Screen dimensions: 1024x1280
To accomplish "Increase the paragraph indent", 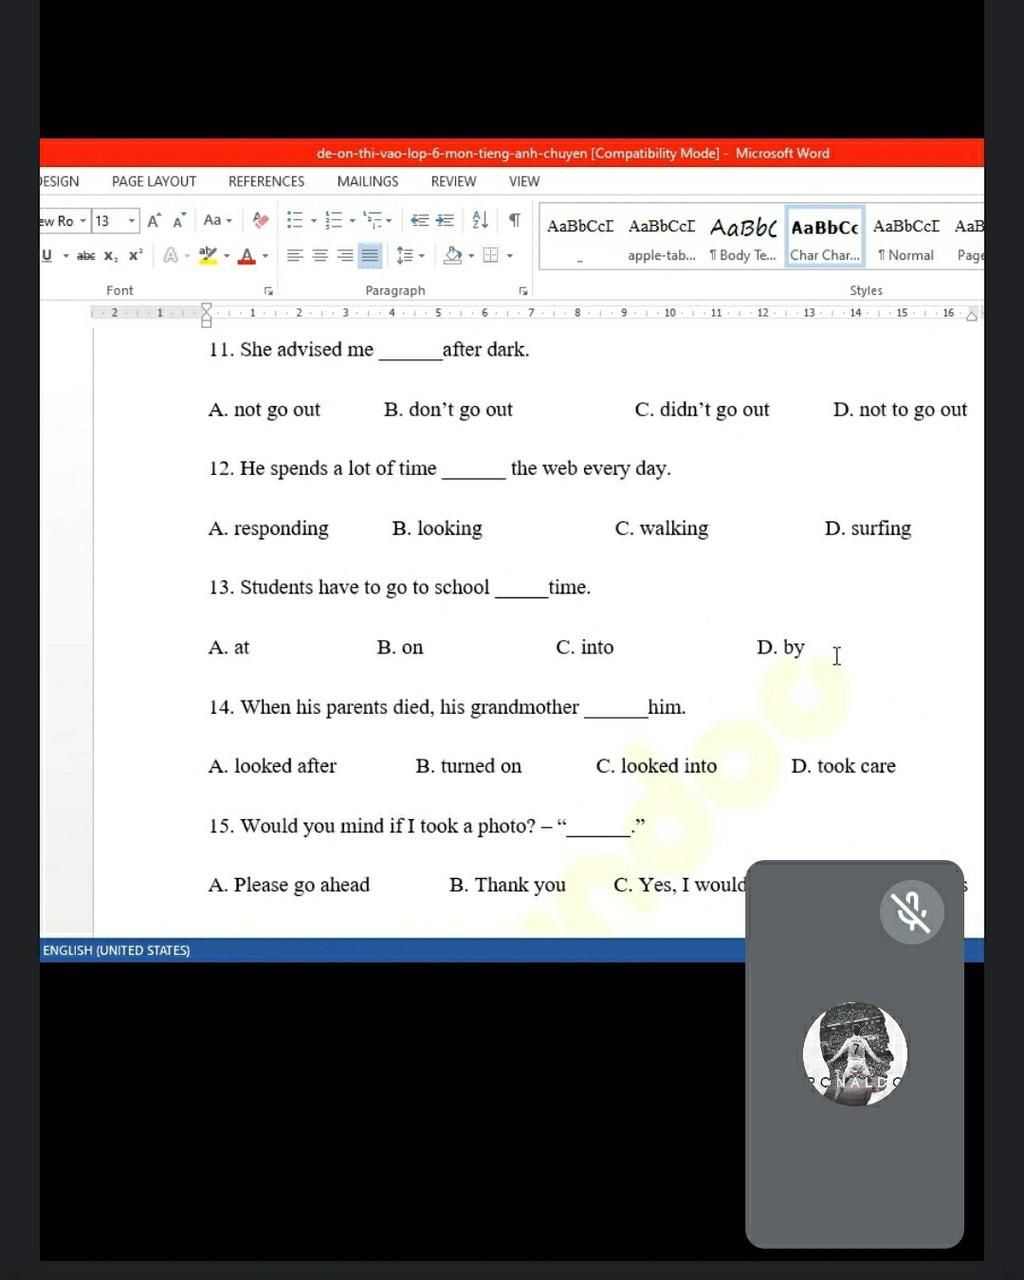I will tap(446, 220).
